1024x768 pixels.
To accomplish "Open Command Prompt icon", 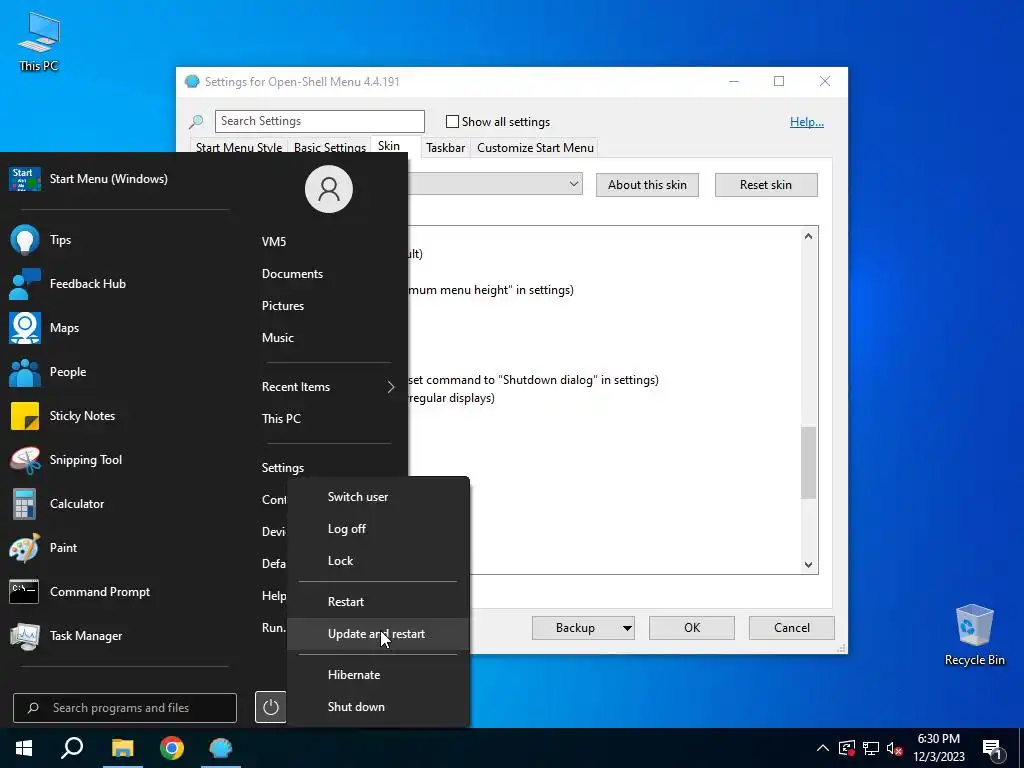I will 25,592.
